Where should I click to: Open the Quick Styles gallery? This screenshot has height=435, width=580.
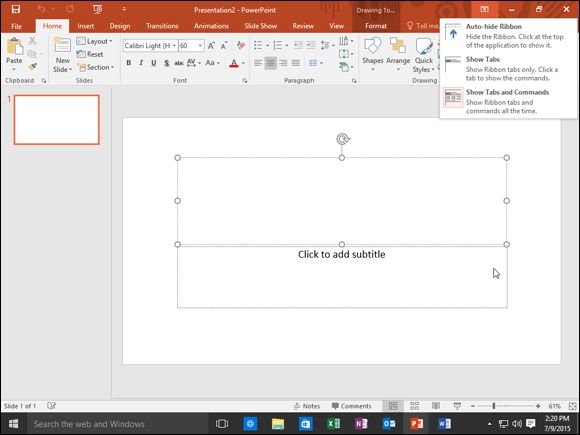(424, 55)
